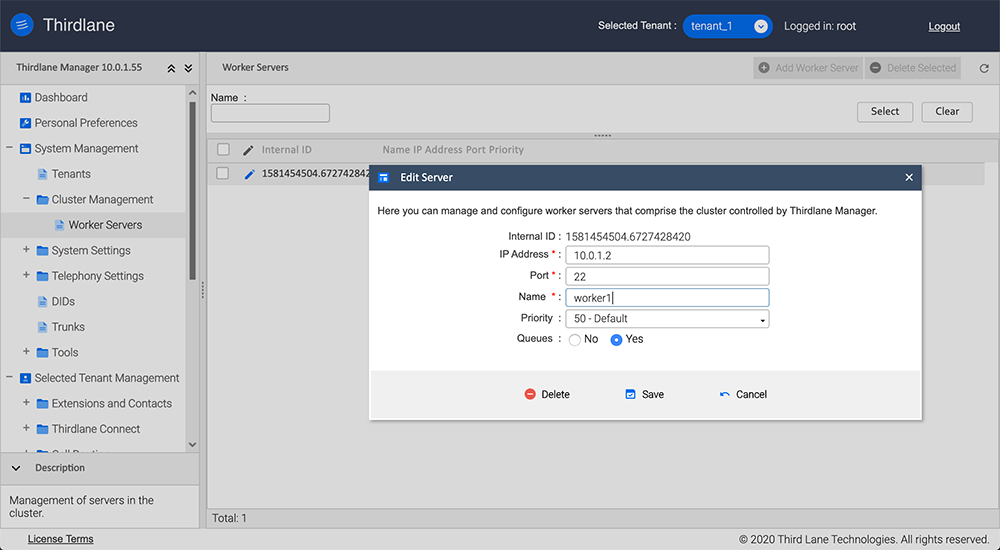Click the DIDs document icon

tap(42, 302)
